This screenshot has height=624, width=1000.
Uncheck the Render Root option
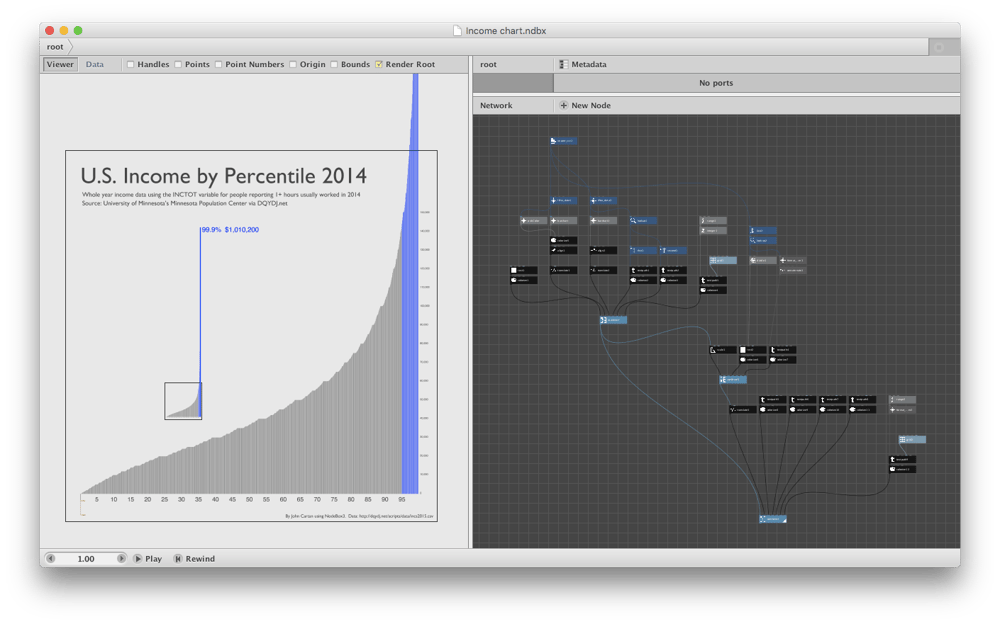point(379,64)
